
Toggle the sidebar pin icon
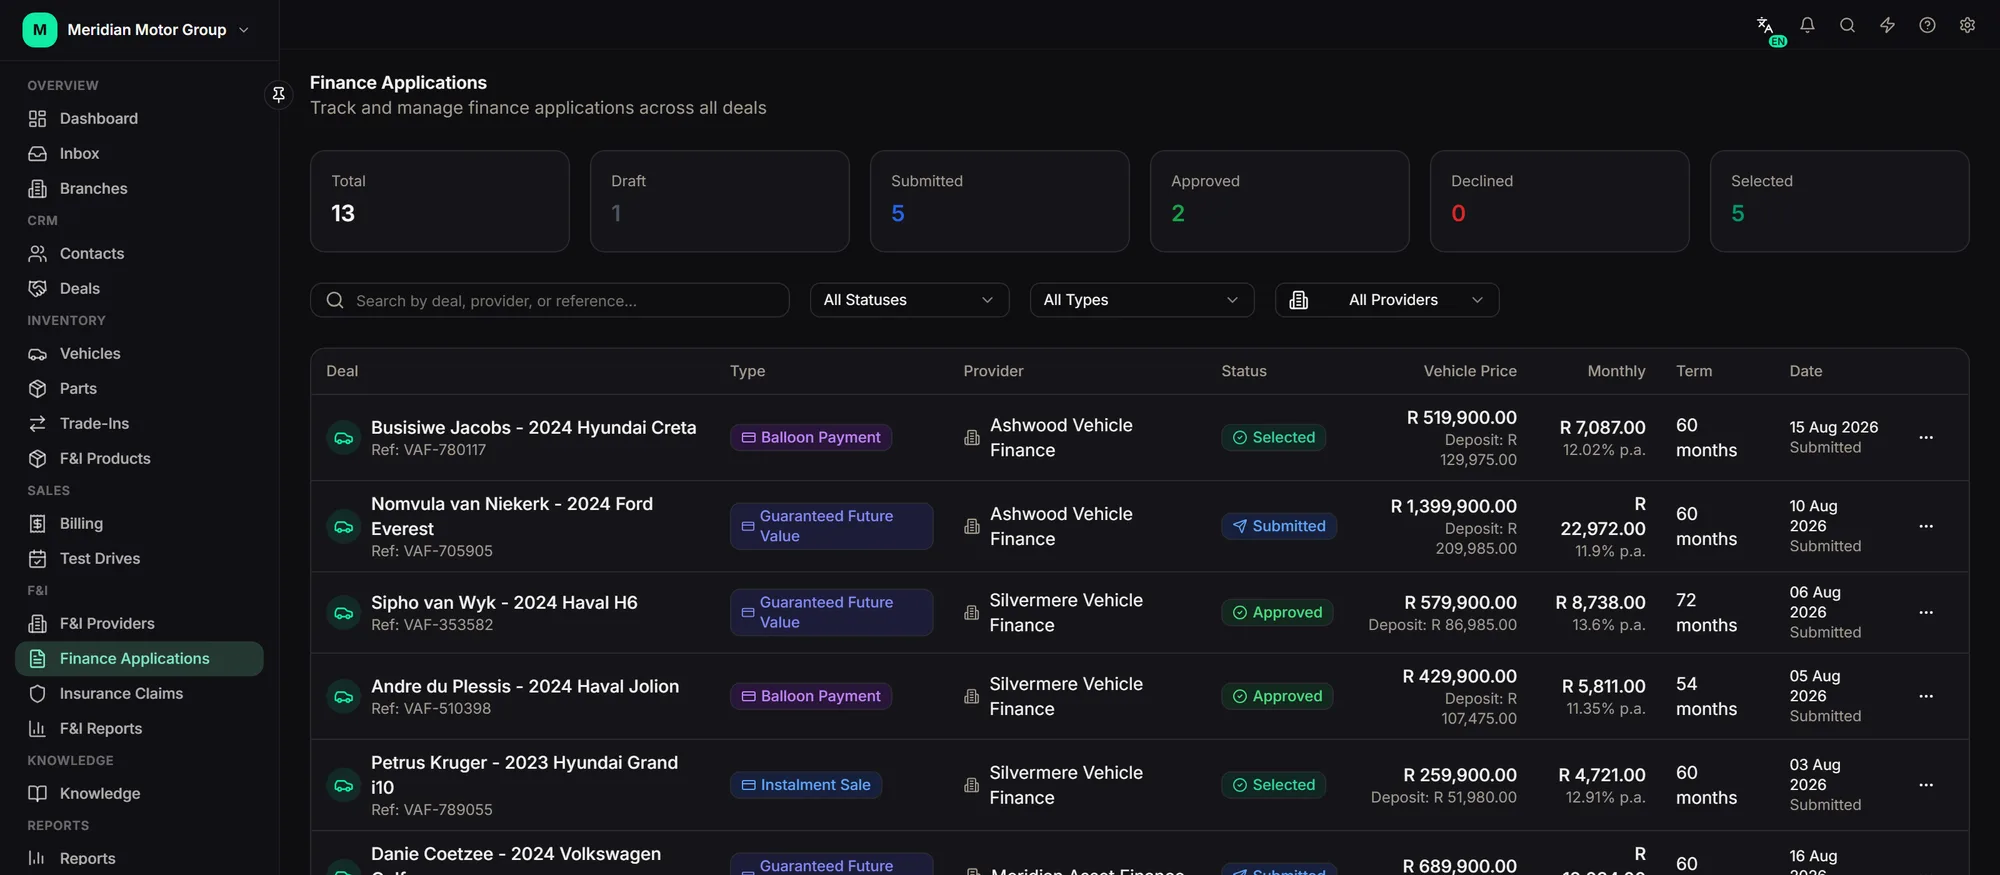pos(279,94)
